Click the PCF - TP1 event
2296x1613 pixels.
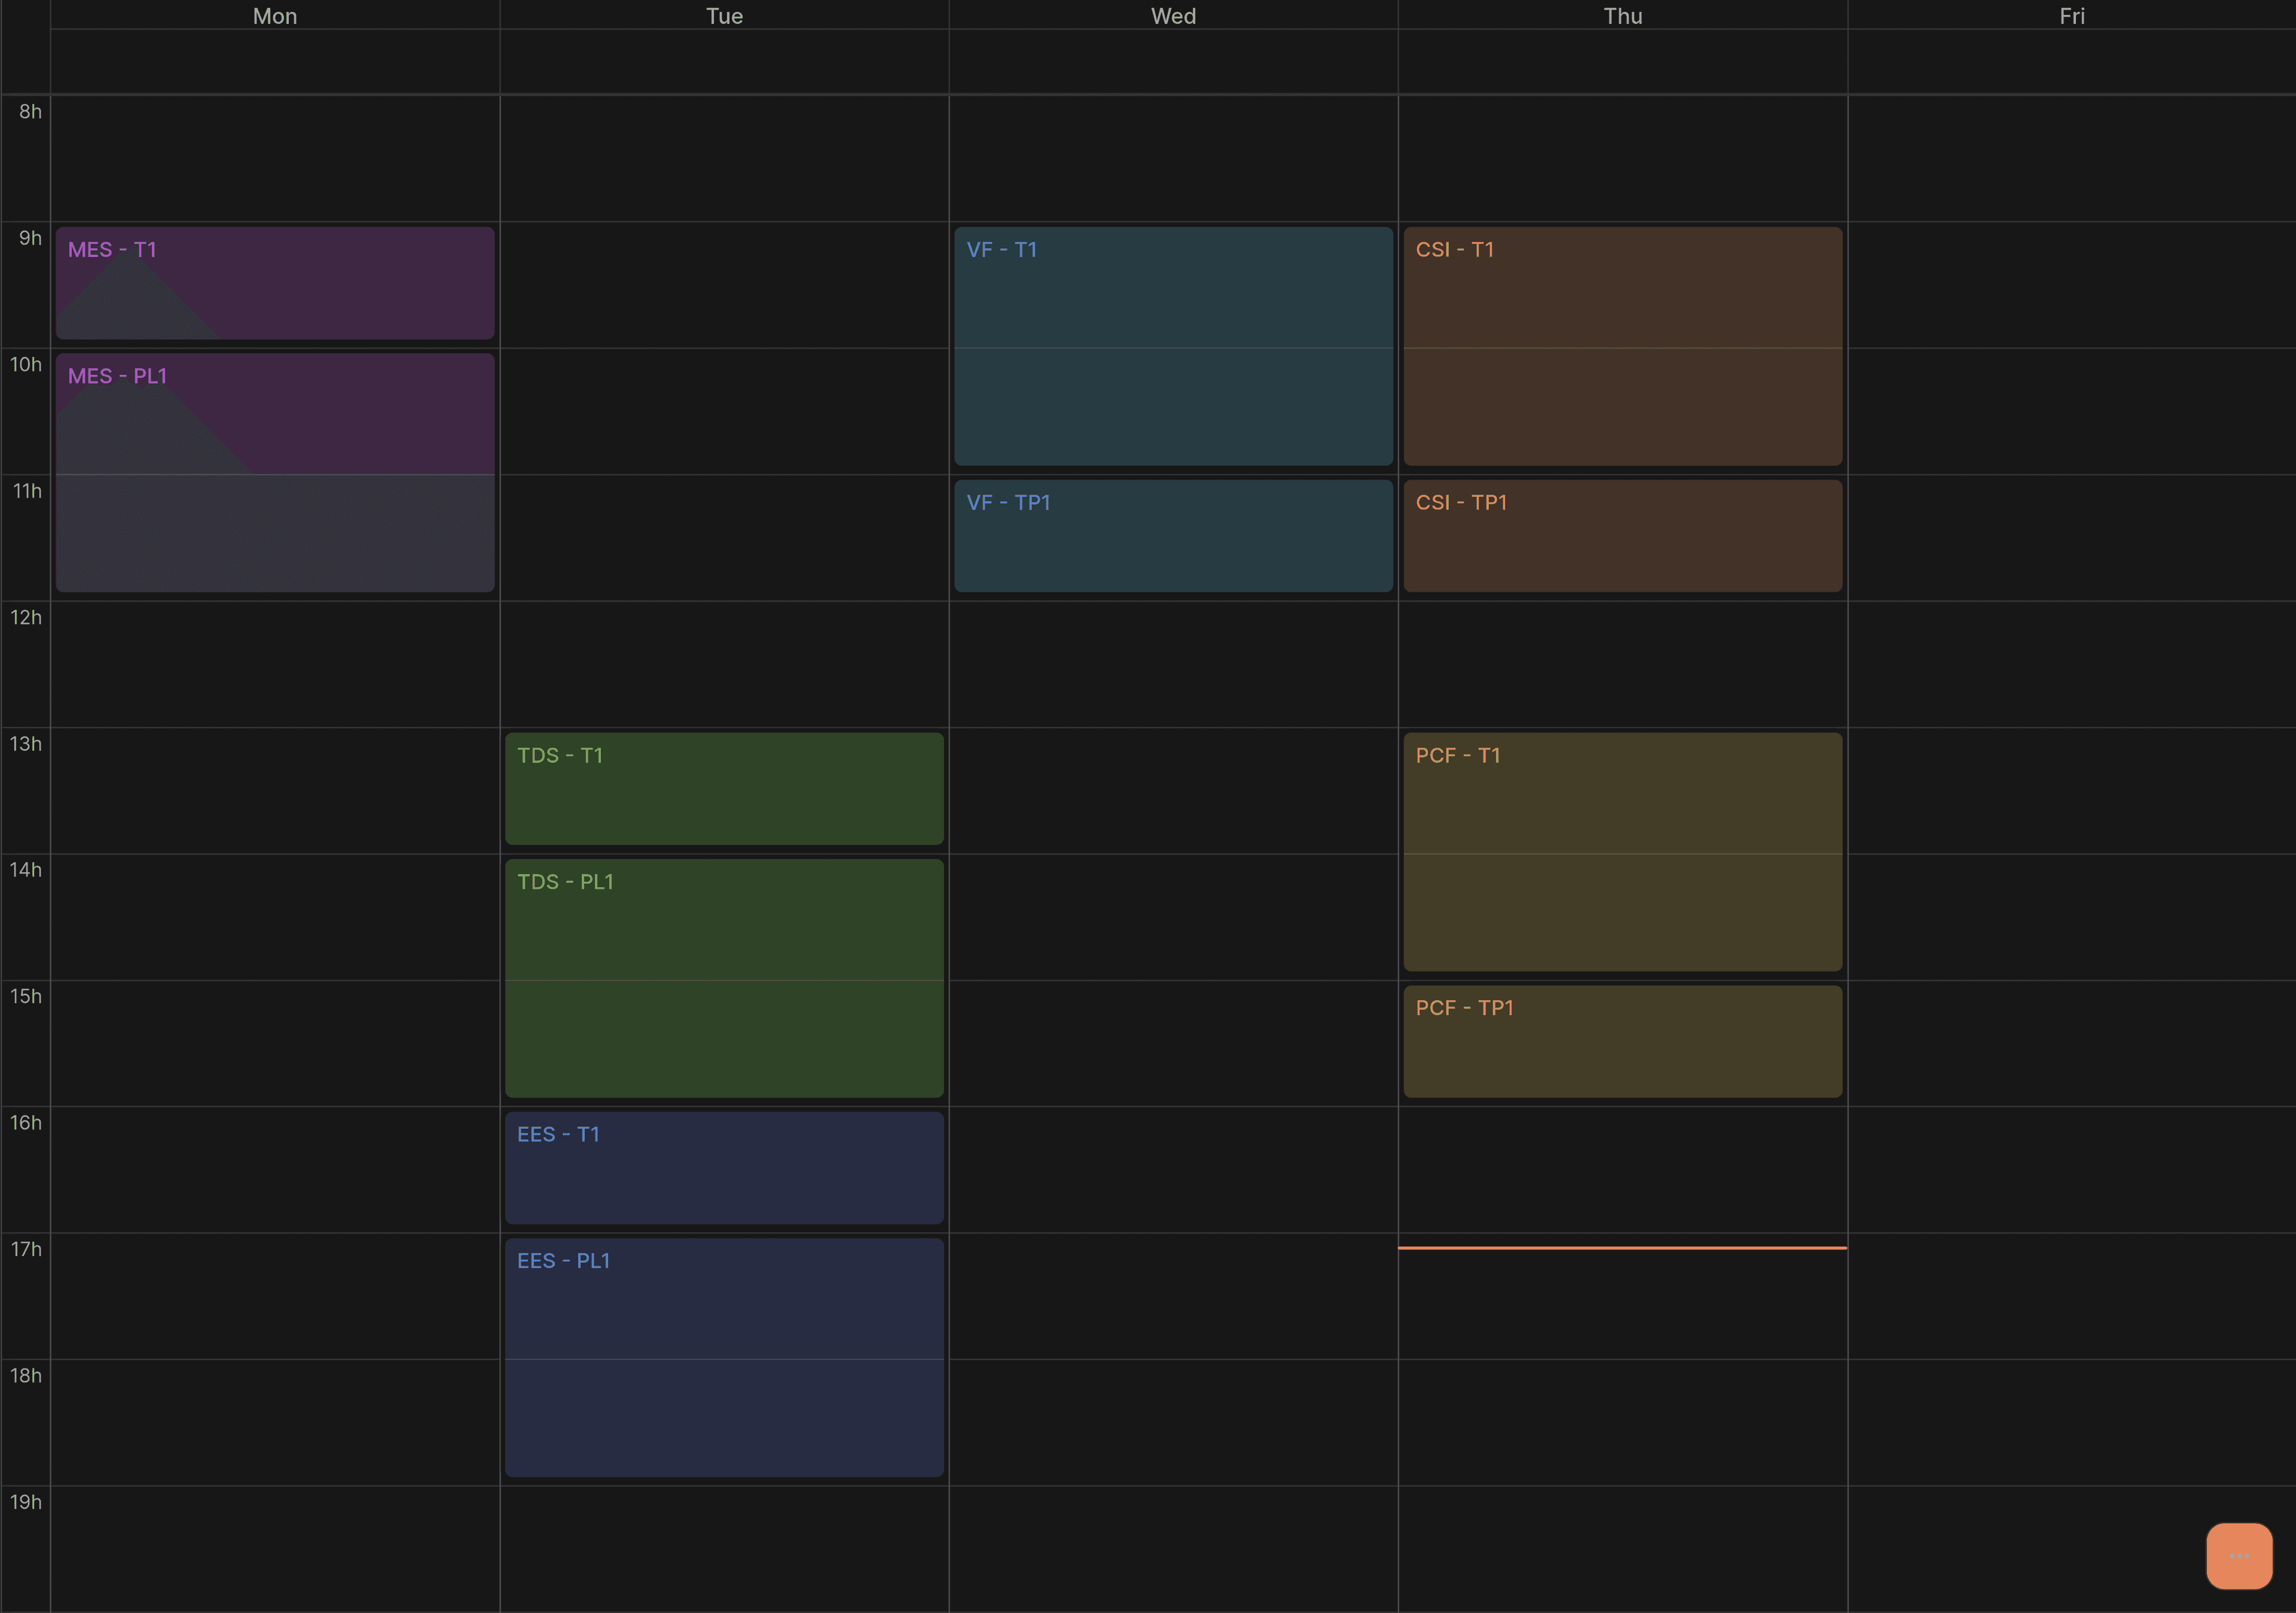(1622, 1042)
